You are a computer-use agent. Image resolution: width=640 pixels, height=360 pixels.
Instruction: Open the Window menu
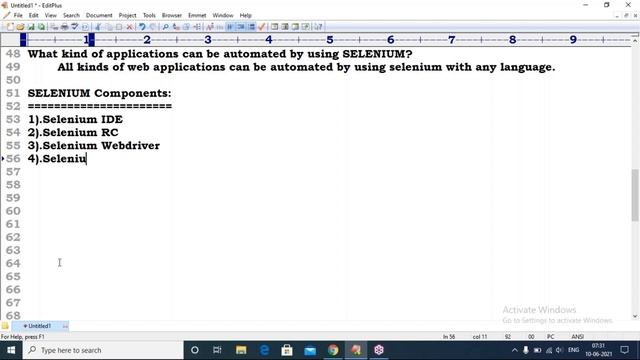coord(222,15)
